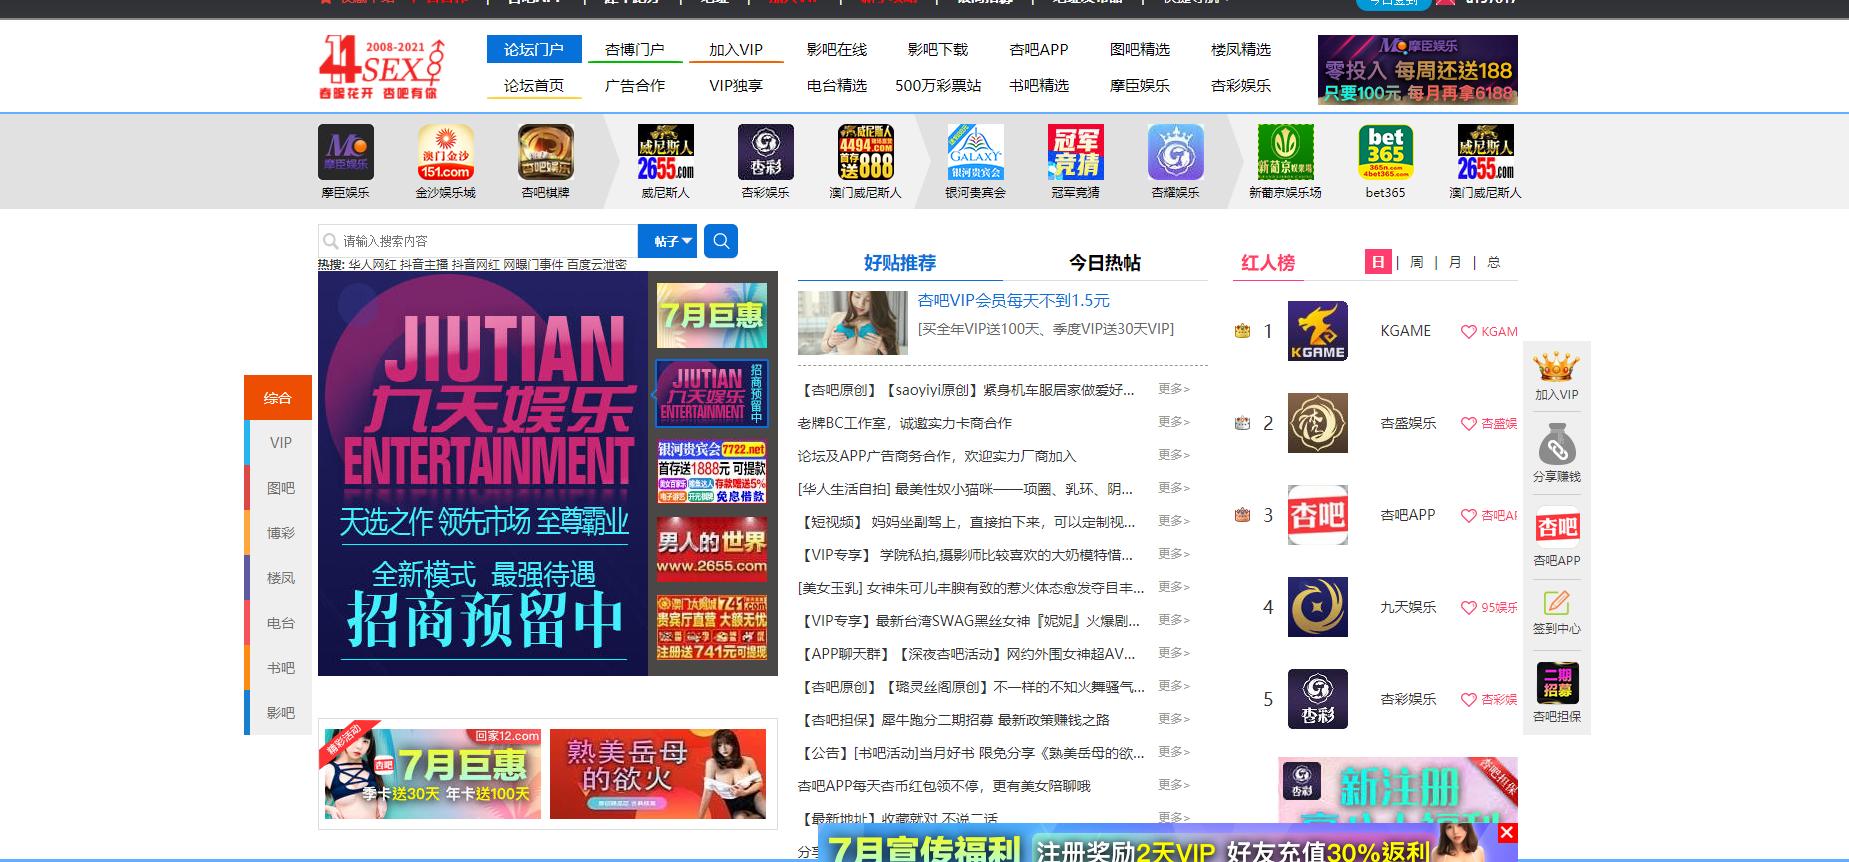The image size is (1849, 862).
Task: Click the magnifier search button
Action: pyautogui.click(x=721, y=241)
